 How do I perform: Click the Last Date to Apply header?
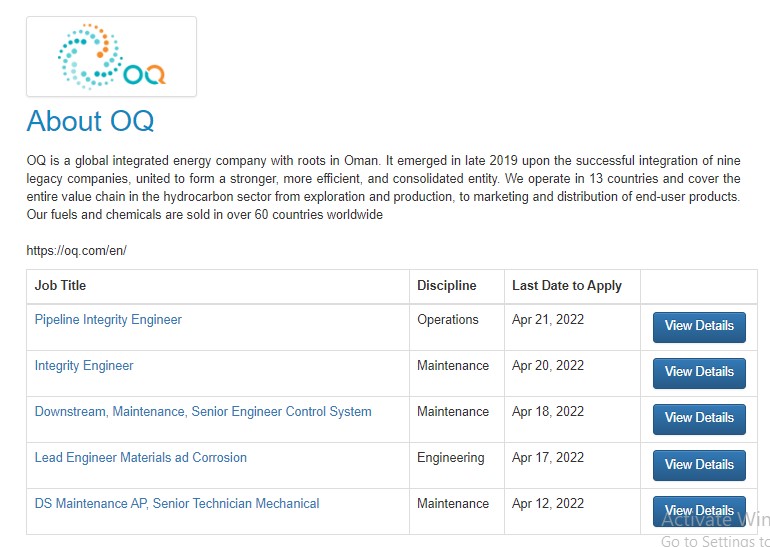(567, 285)
